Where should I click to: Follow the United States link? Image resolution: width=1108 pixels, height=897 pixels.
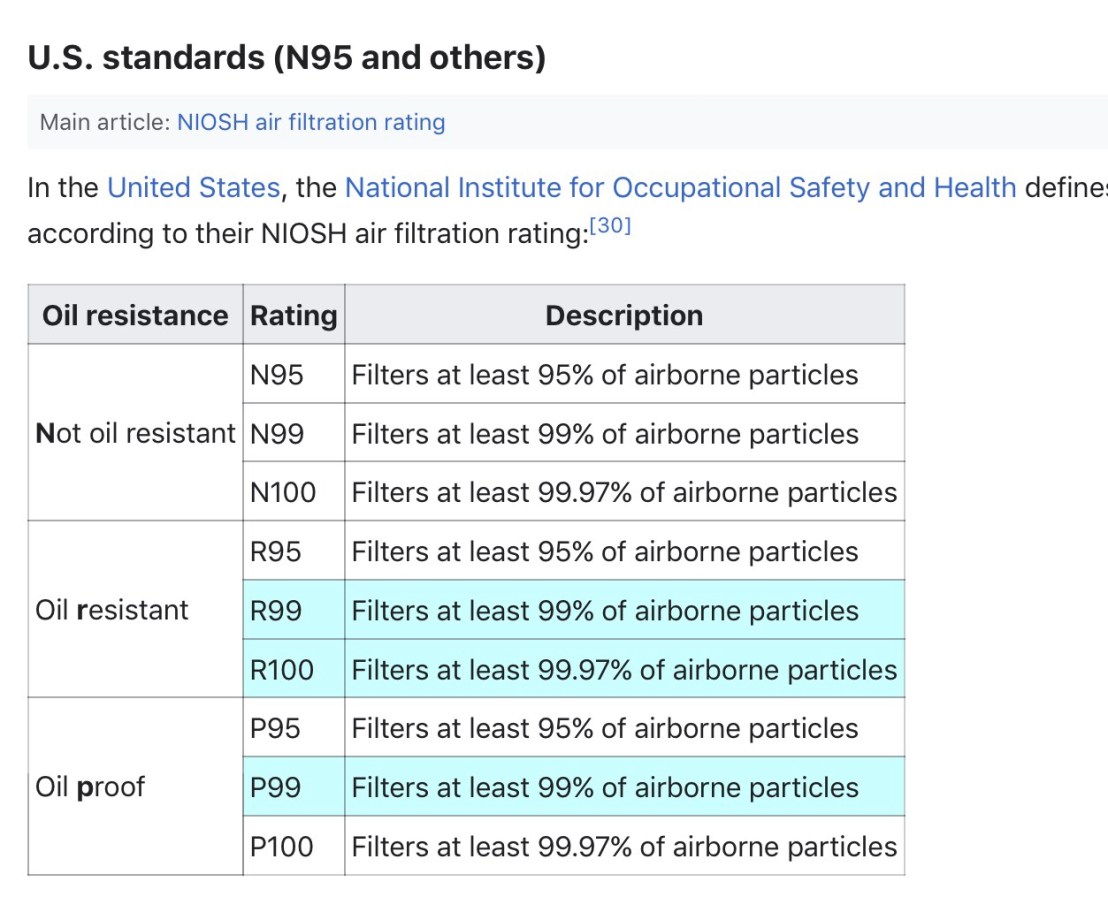[x=193, y=188]
